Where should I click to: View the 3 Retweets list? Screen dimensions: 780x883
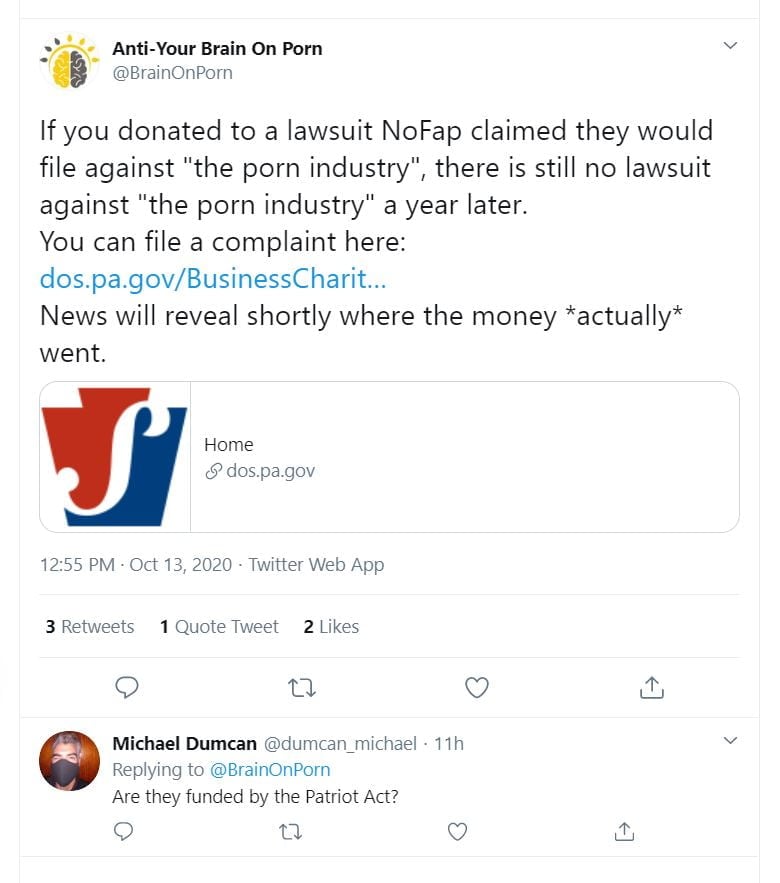pos(90,627)
